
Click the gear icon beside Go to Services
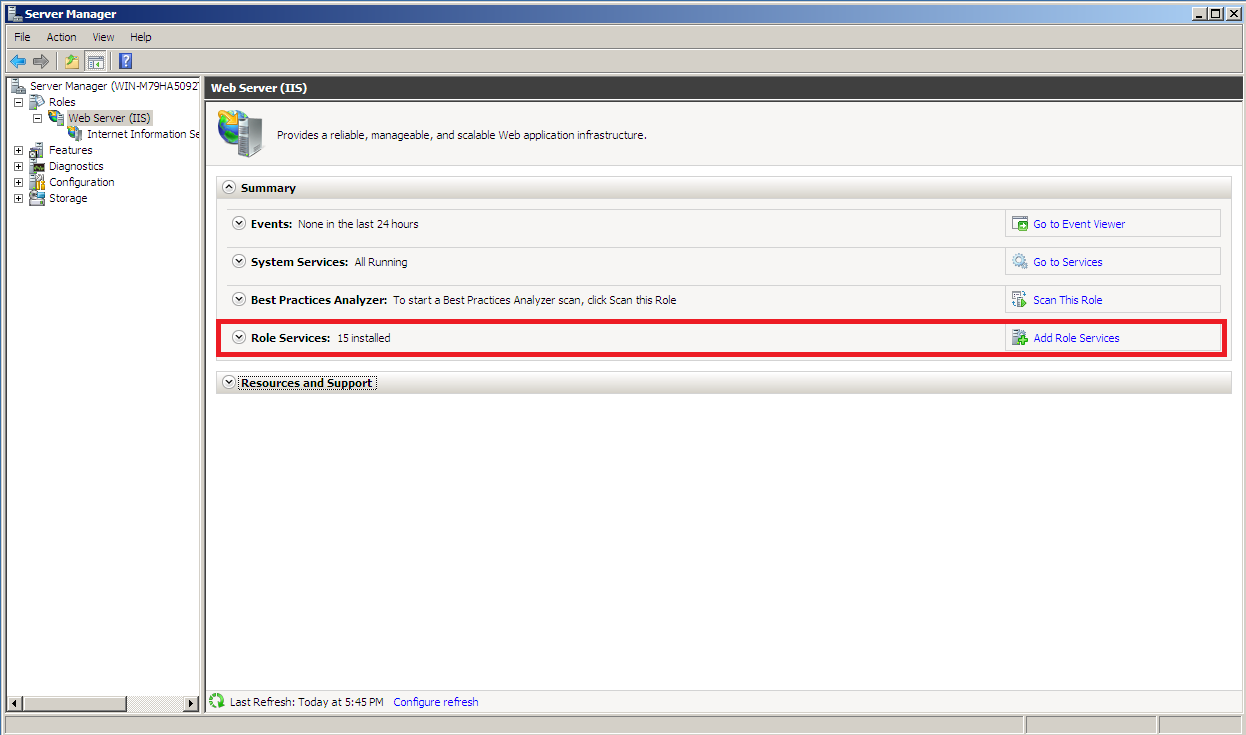coord(1019,262)
